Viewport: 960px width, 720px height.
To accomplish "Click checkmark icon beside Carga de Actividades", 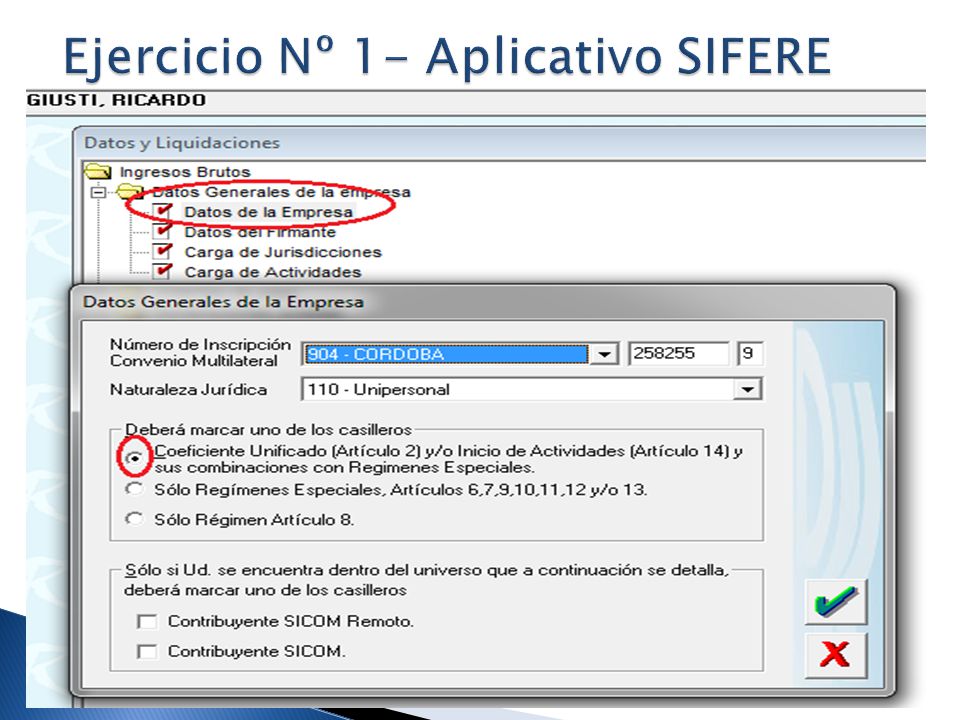I will [162, 272].
